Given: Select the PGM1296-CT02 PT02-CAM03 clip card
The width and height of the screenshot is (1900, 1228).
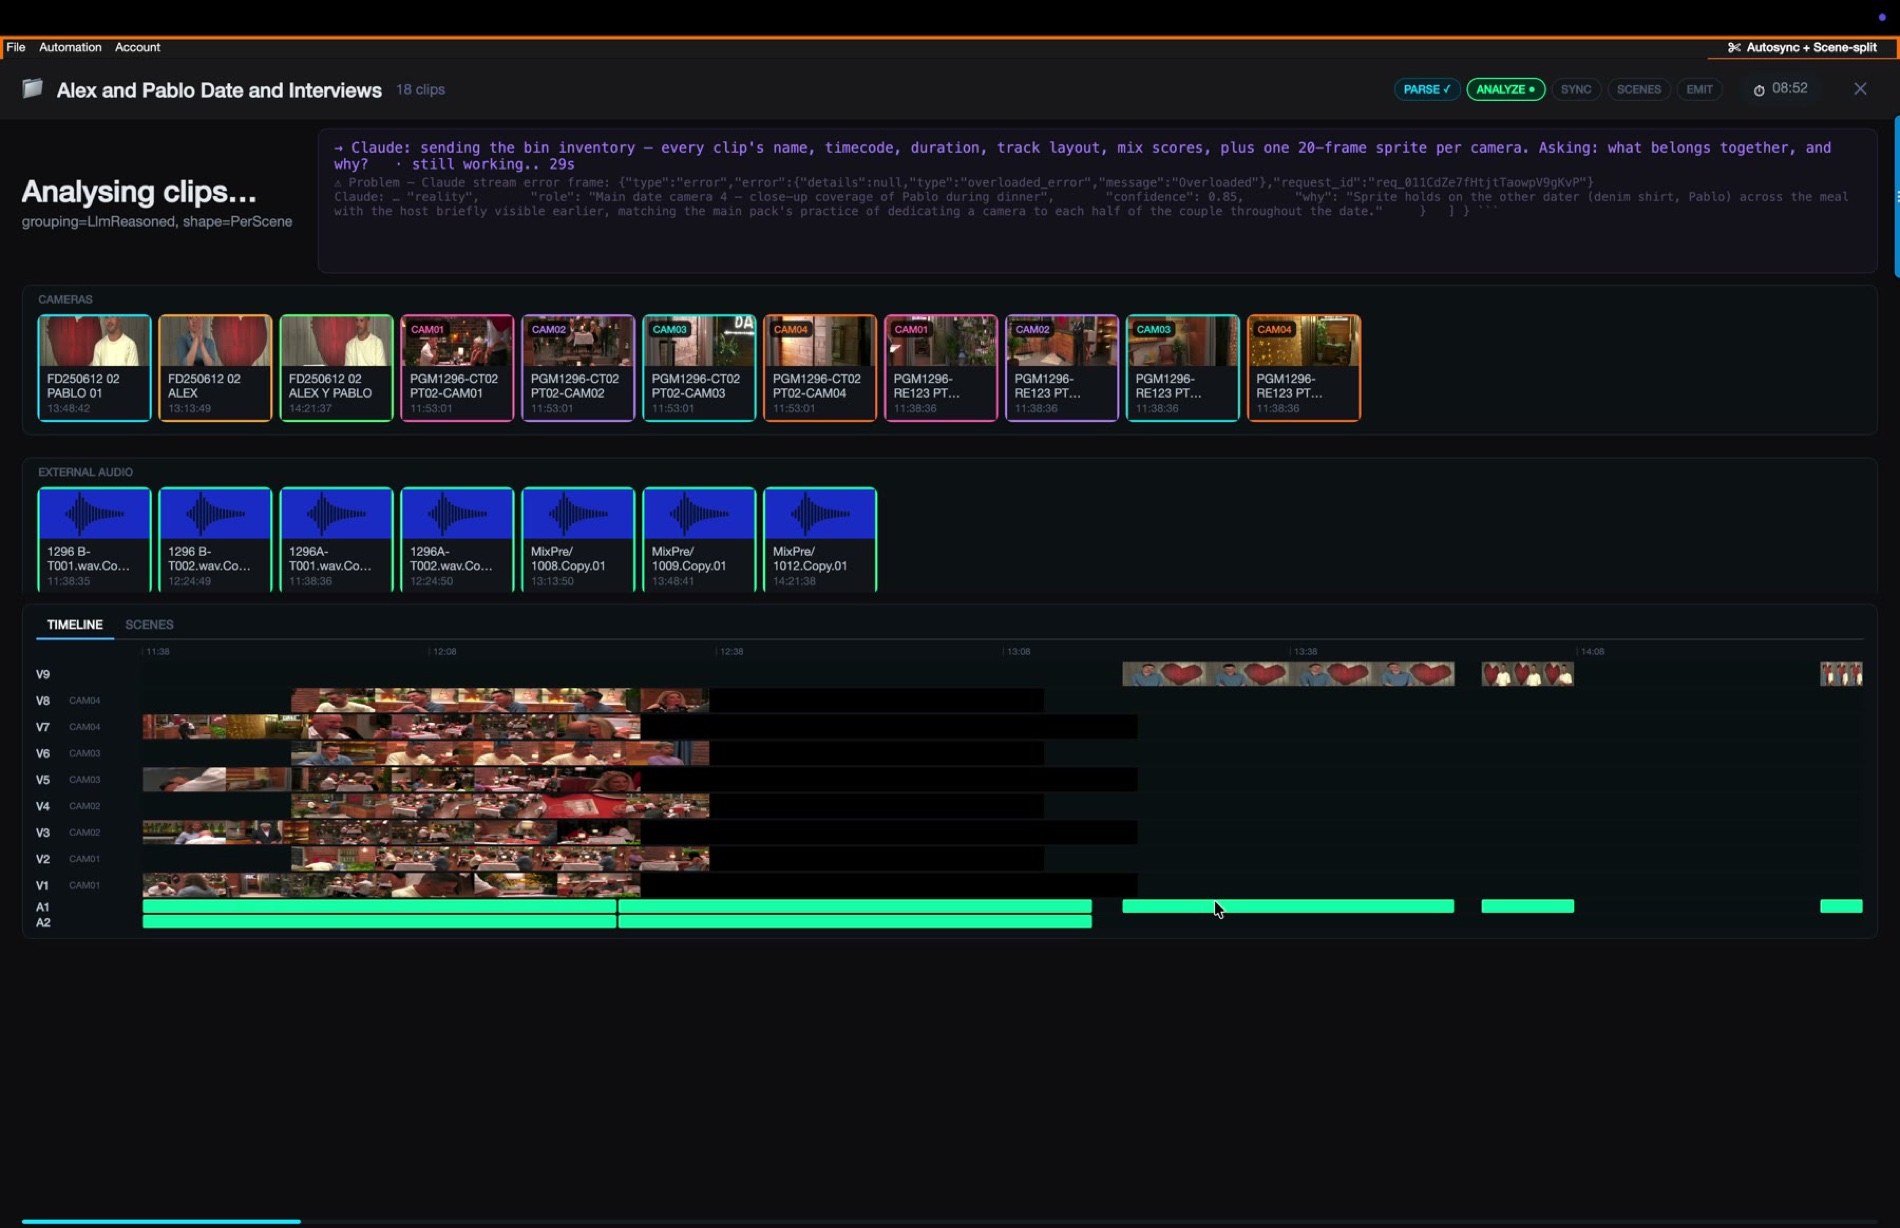Looking at the screenshot, I should (x=699, y=368).
